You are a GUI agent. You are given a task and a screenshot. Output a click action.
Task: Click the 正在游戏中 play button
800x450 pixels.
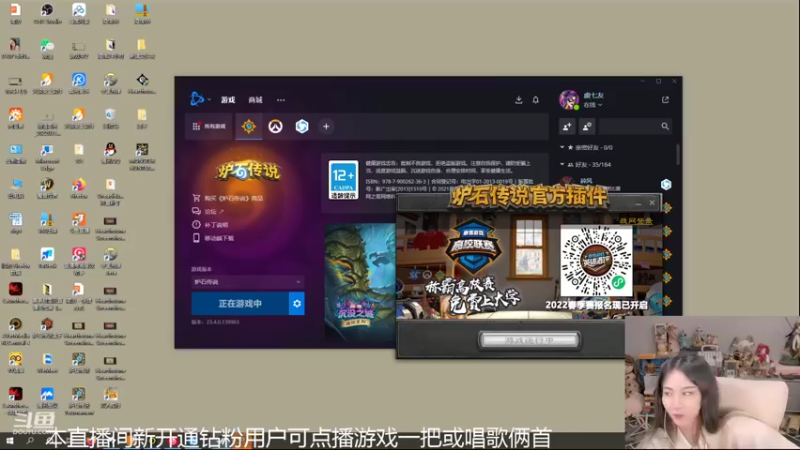click(240, 304)
